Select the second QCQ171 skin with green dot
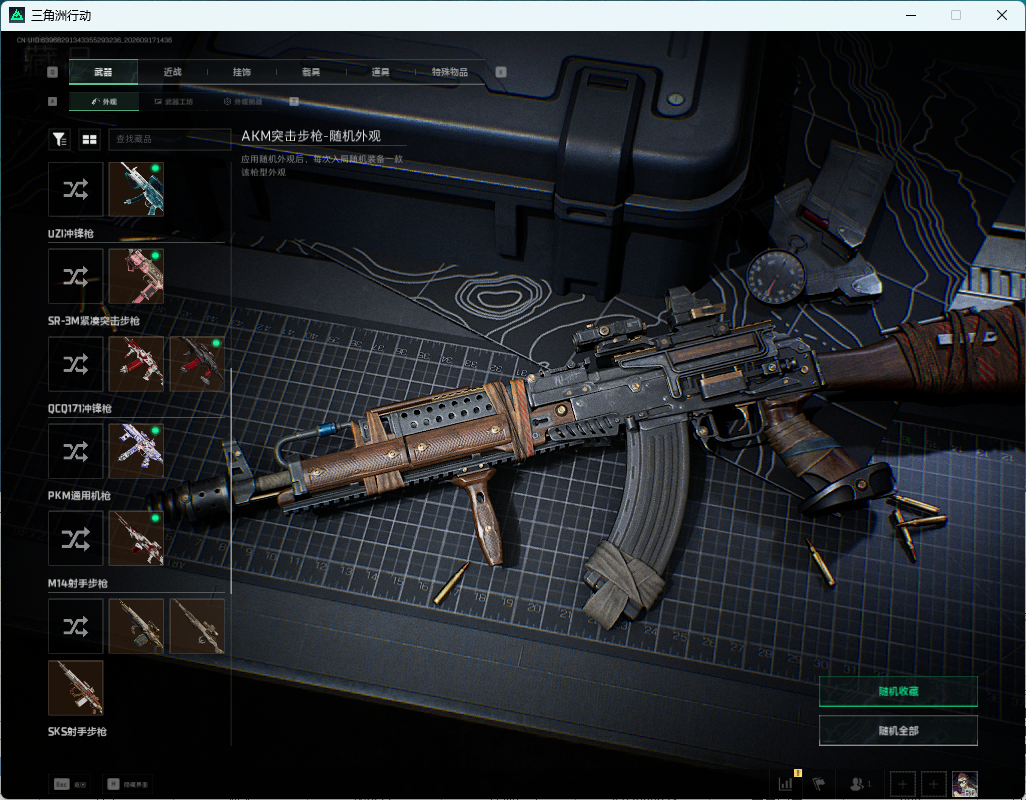Viewport: 1026px width, 800px height. (197, 364)
